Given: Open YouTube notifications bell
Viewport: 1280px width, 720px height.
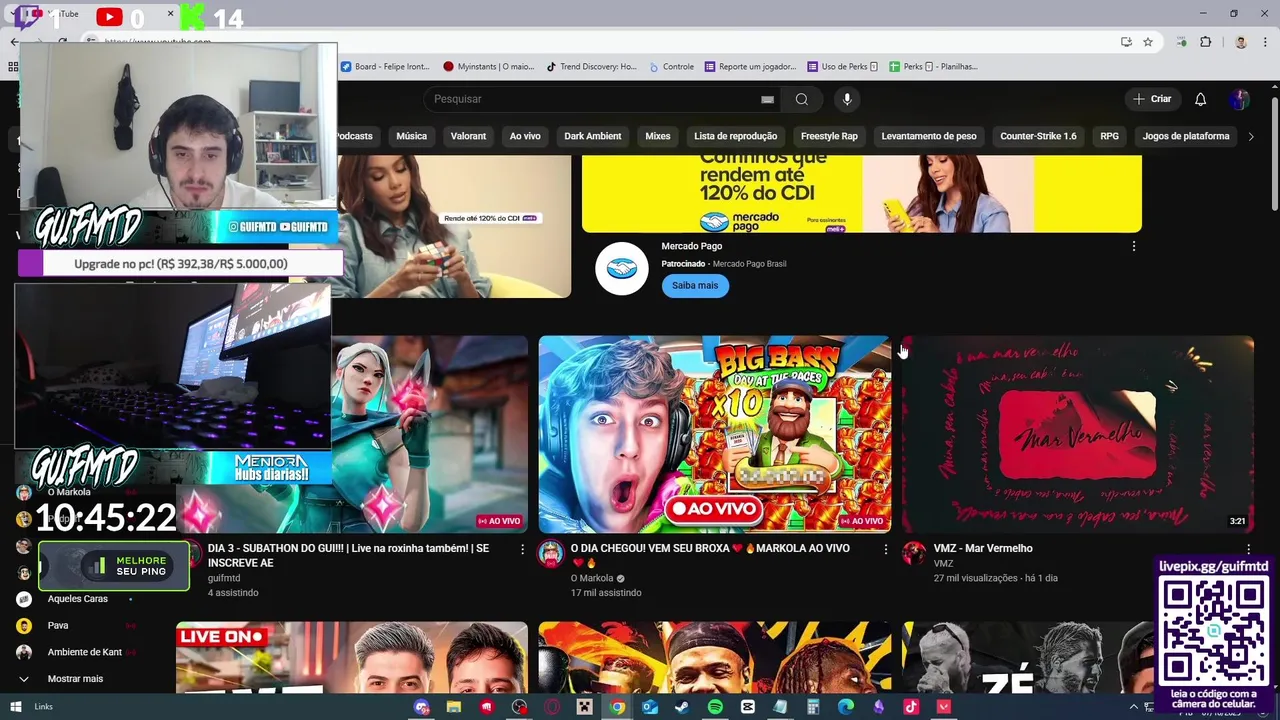Looking at the screenshot, I should click(1200, 99).
